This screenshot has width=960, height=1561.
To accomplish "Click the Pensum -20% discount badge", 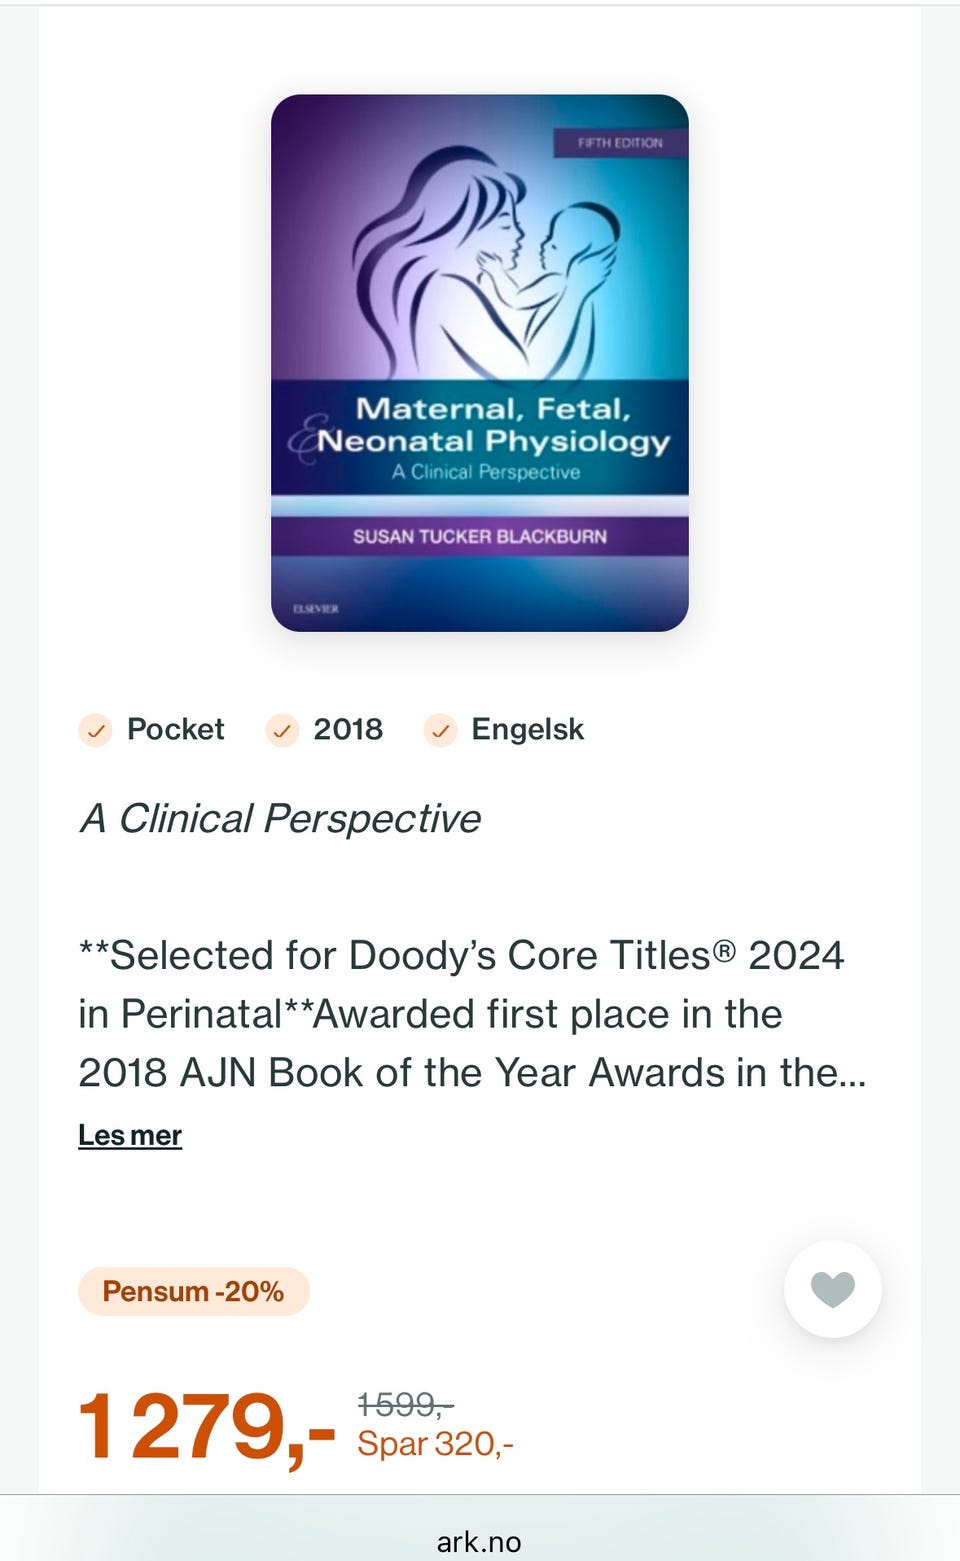I will [193, 1291].
